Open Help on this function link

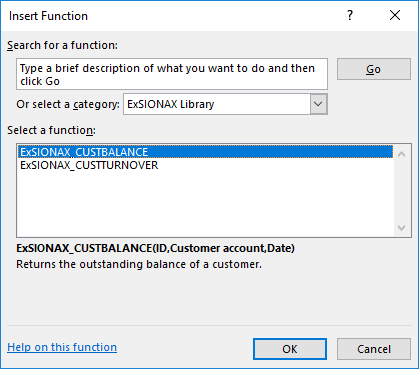62,347
